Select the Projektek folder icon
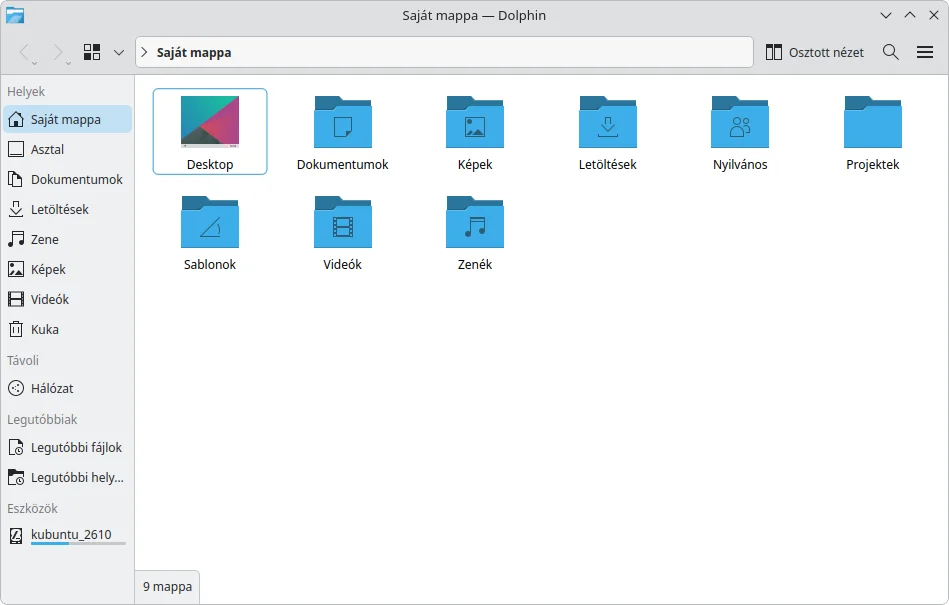Image resolution: width=949 pixels, height=605 pixels. (873, 122)
